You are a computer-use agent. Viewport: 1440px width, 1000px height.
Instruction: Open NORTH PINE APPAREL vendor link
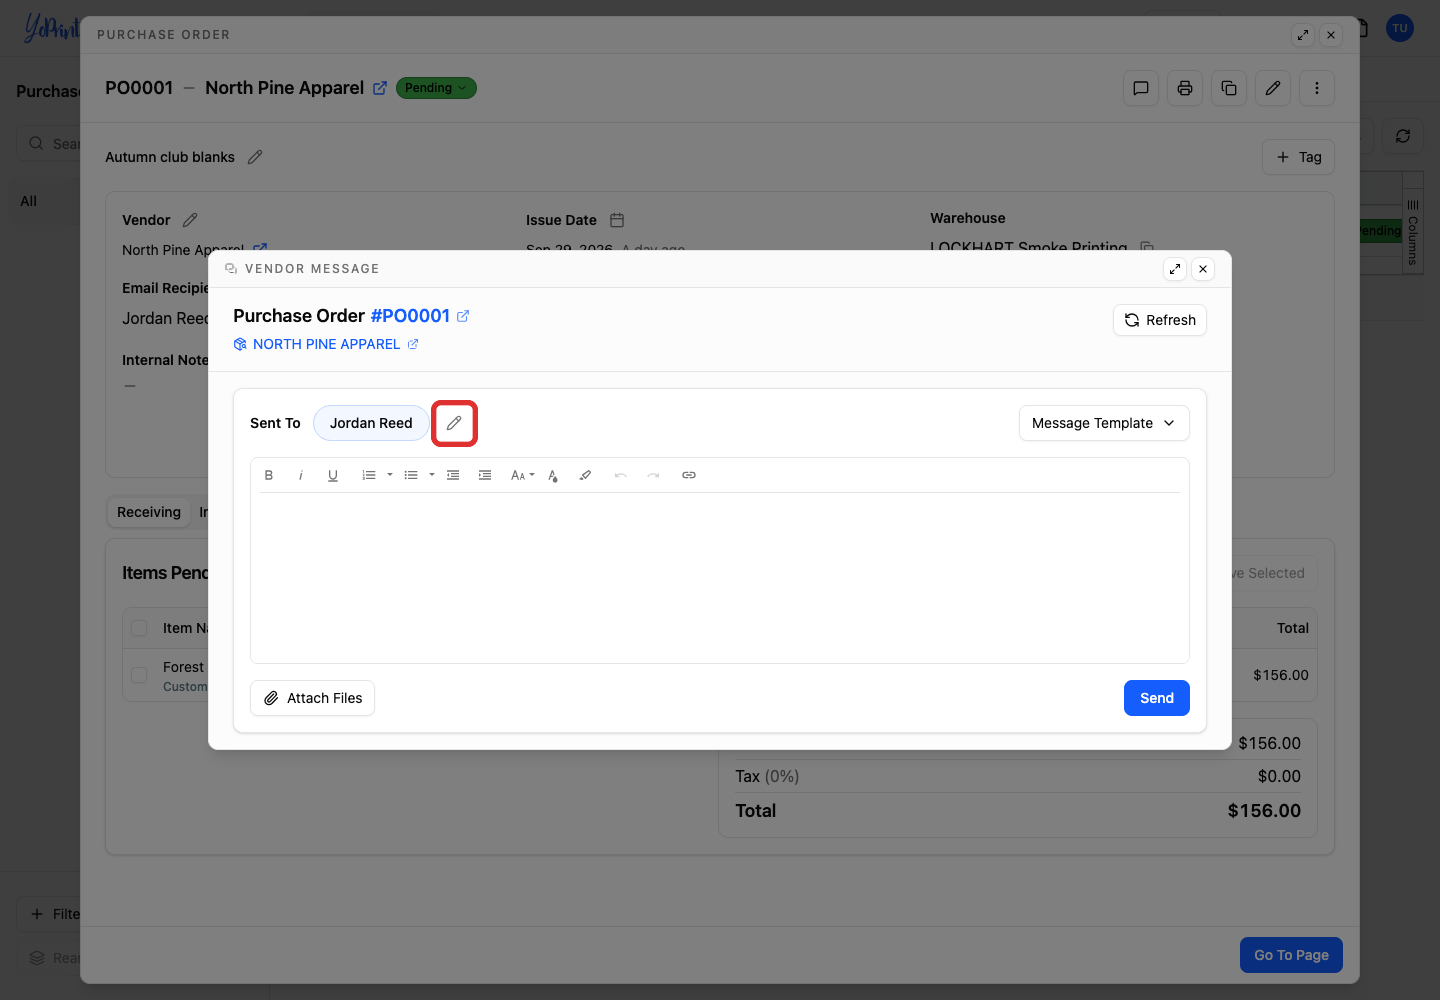[326, 344]
